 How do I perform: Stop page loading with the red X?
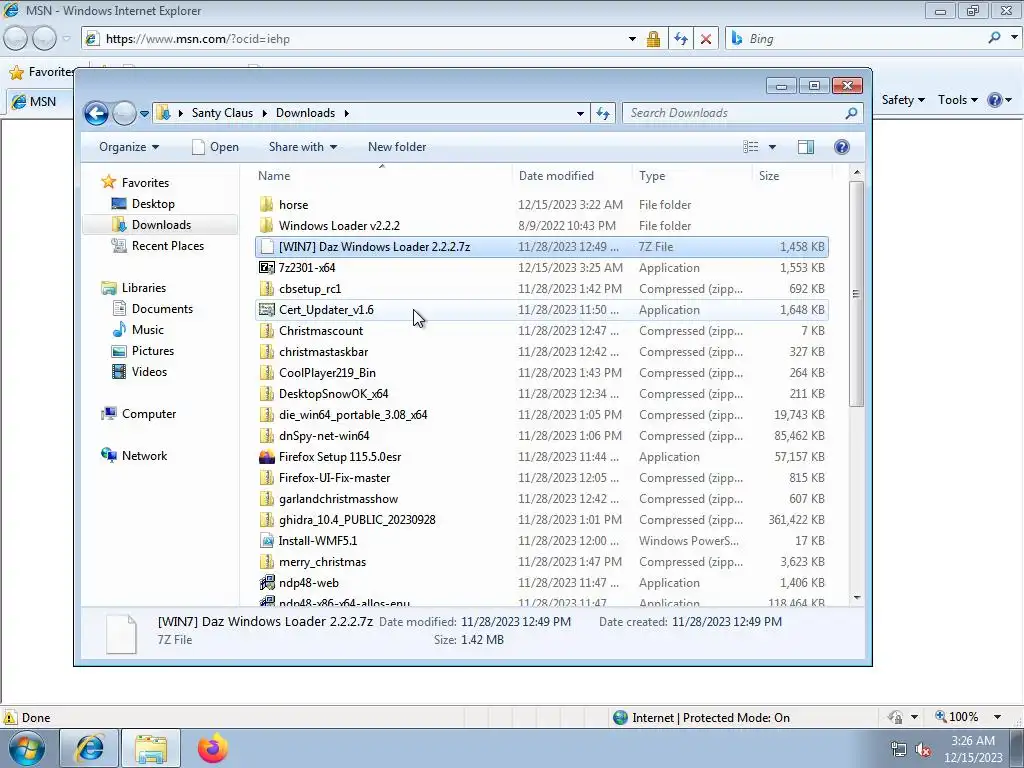tap(706, 39)
